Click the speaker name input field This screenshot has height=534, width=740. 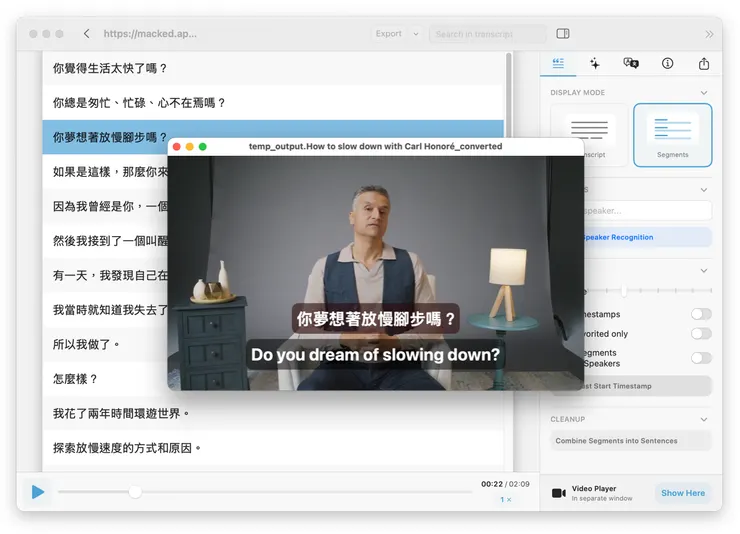point(648,210)
